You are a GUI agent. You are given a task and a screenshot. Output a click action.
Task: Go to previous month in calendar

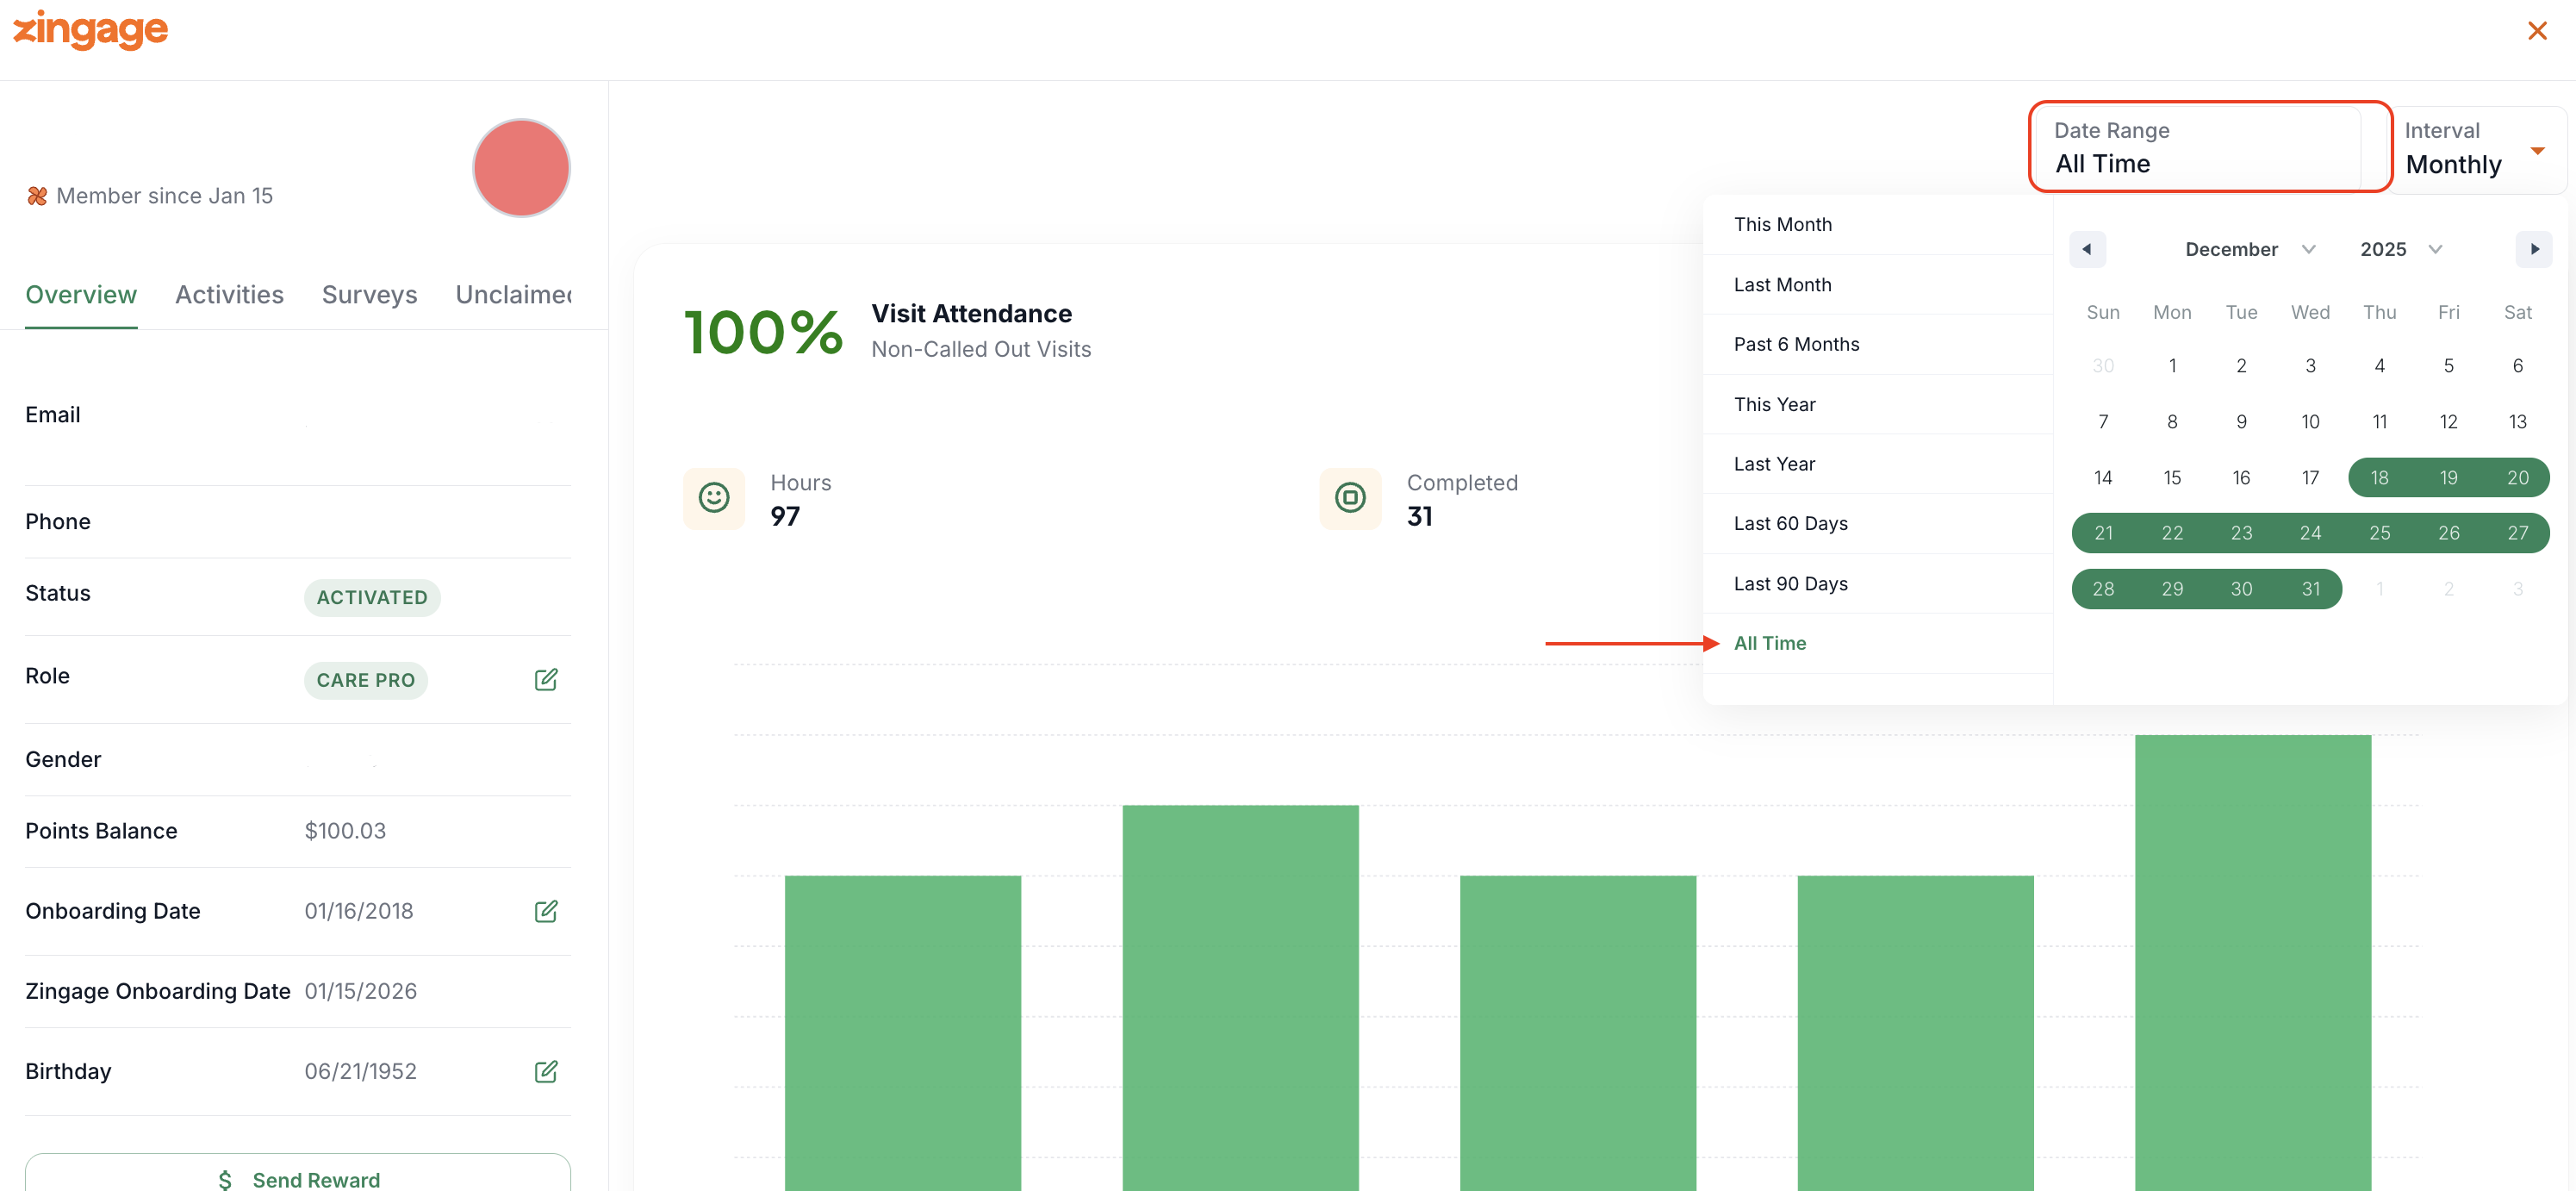click(2087, 249)
